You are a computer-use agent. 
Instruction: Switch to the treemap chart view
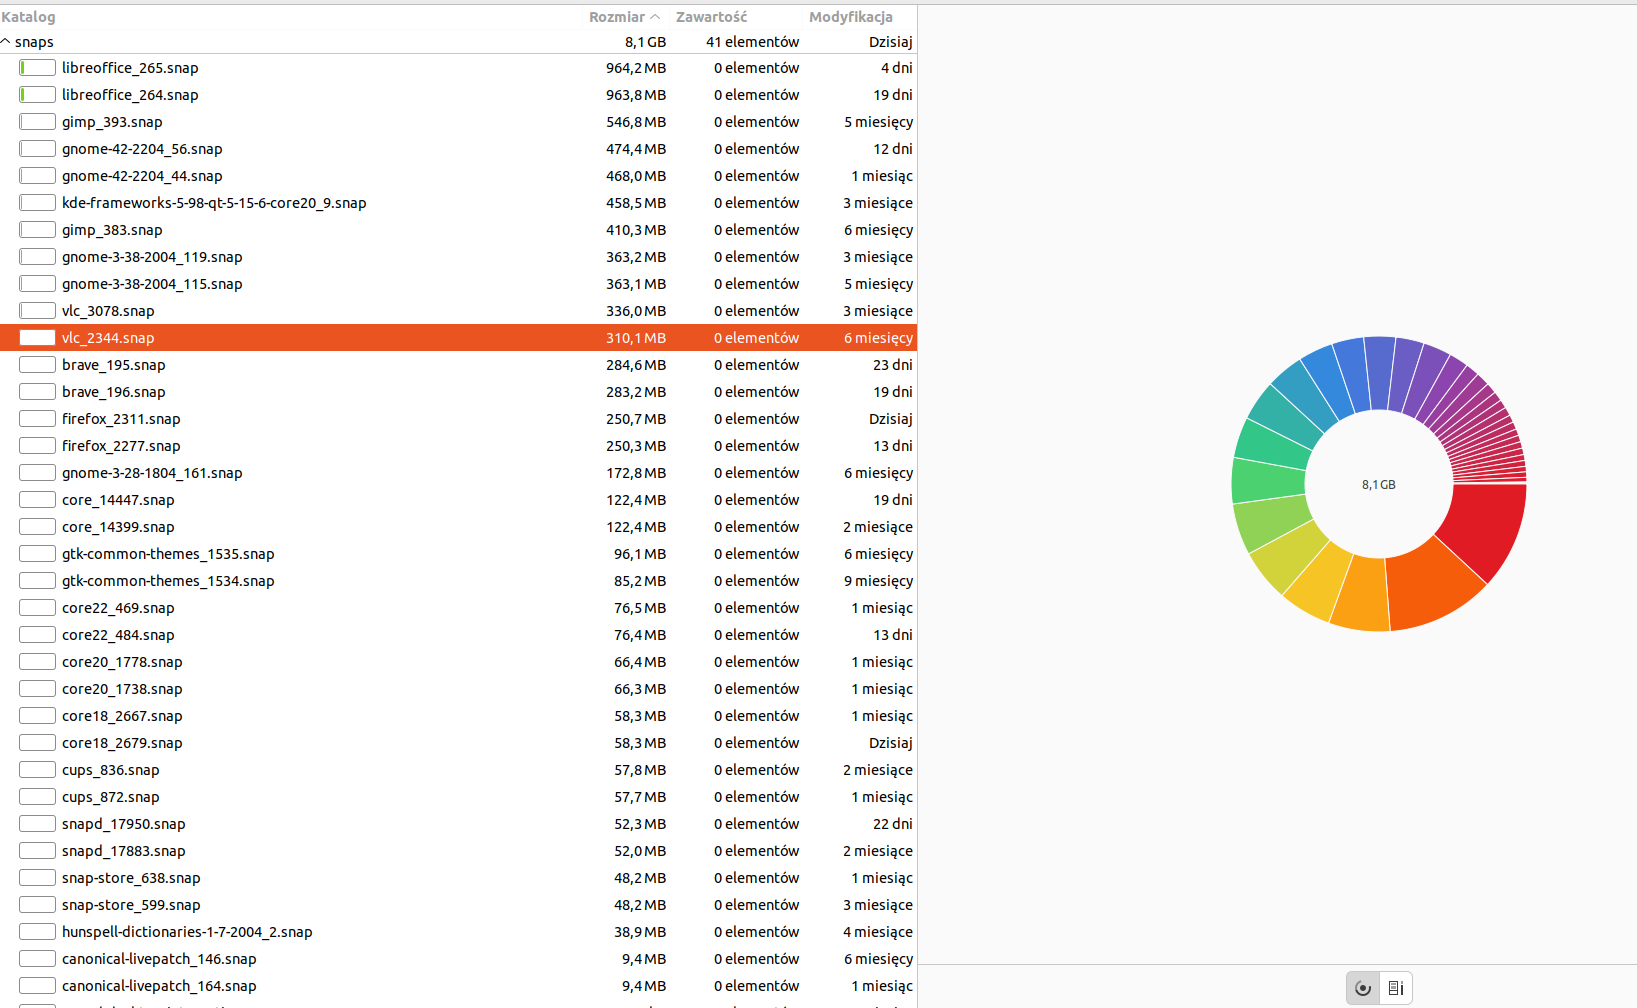point(1396,988)
